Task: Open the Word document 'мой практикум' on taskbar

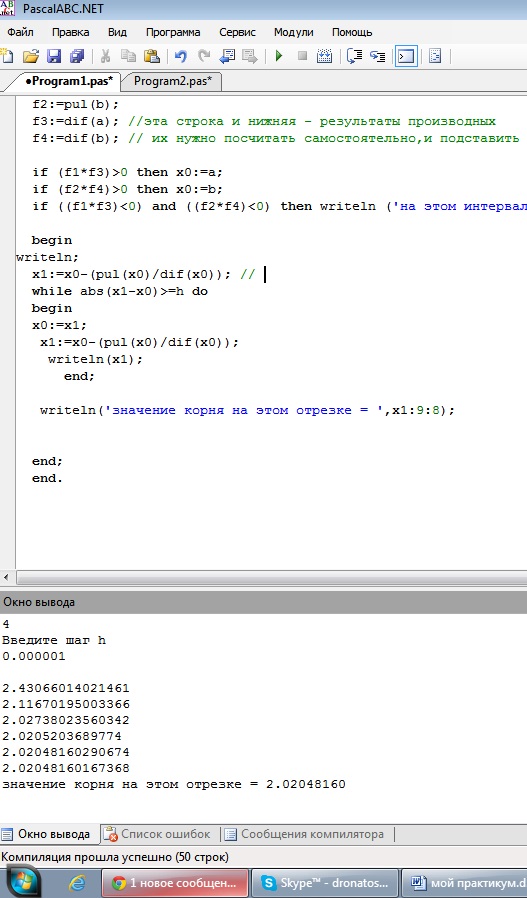Action: [464, 883]
